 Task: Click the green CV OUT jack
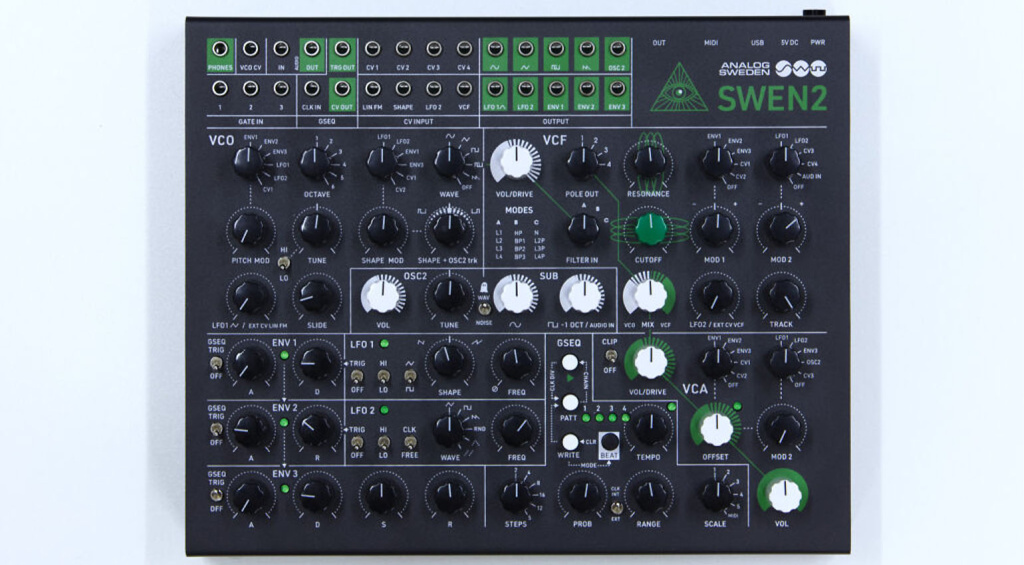pyautogui.click(x=342, y=88)
